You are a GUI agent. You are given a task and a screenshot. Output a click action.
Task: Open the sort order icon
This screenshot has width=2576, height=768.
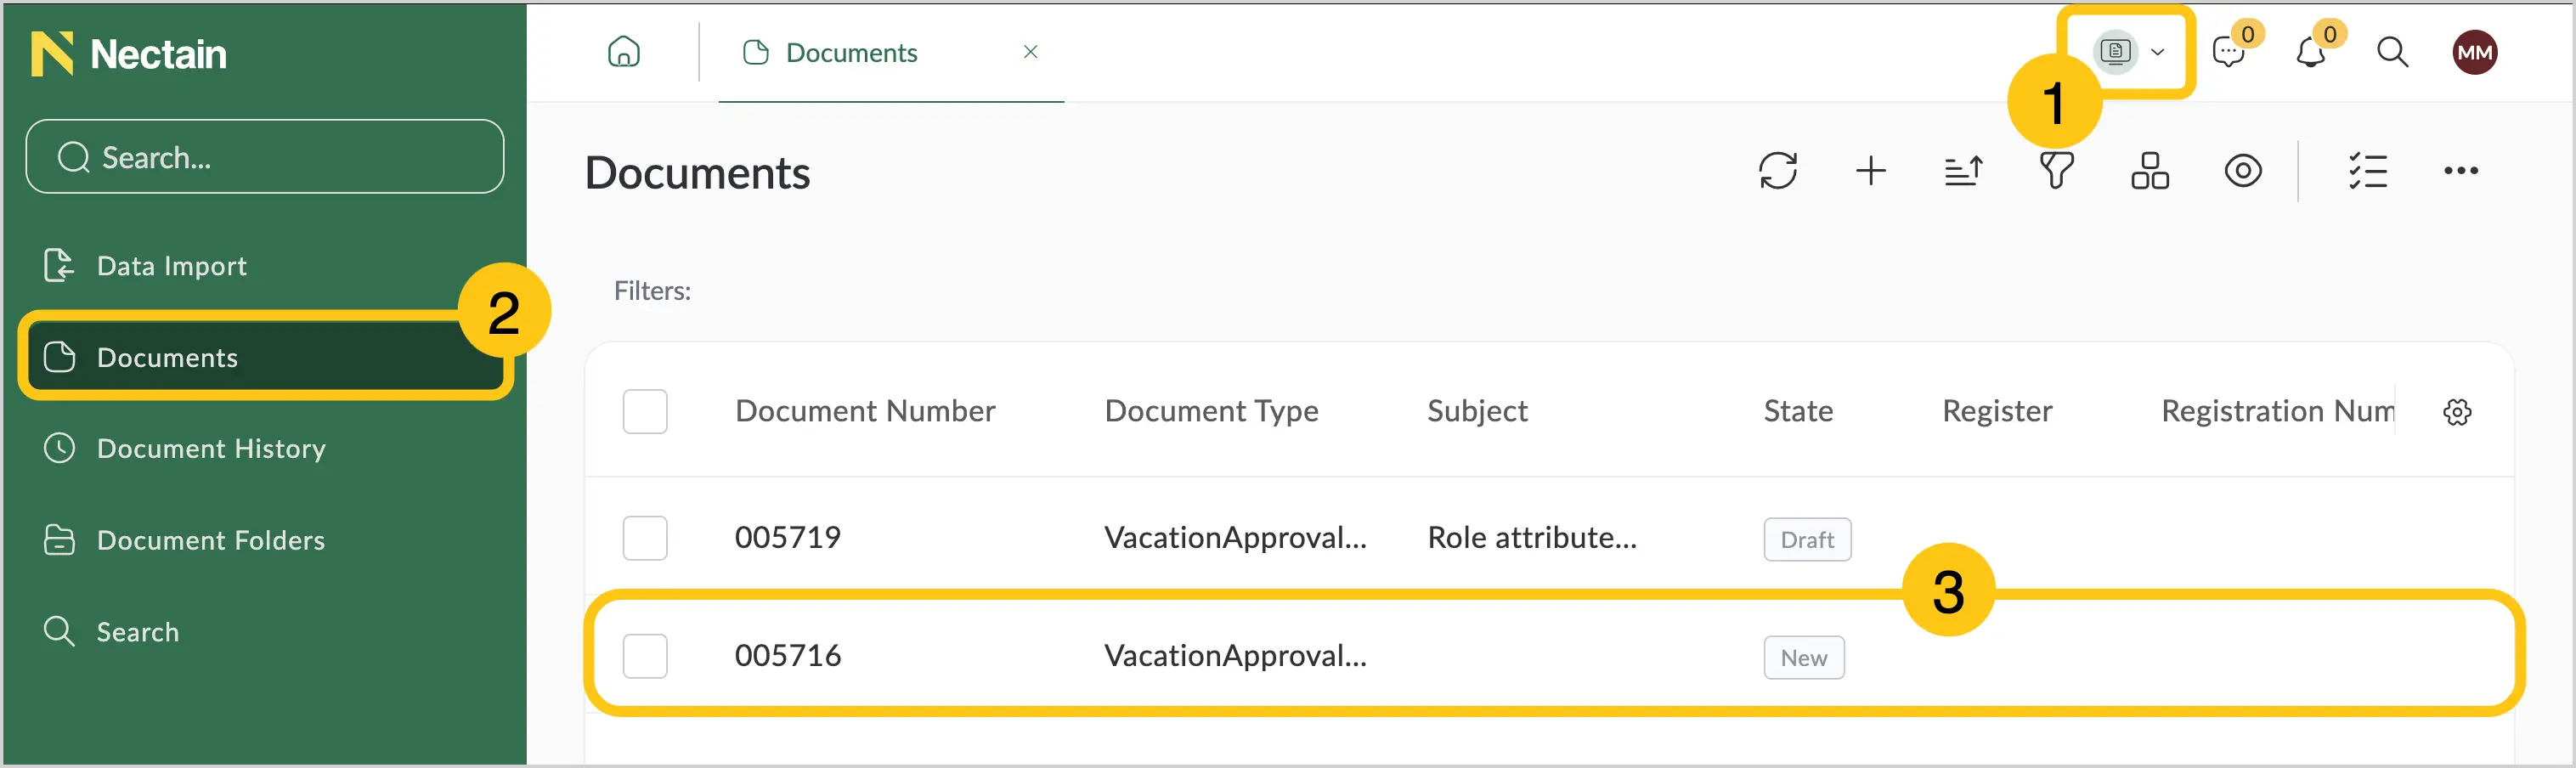(1963, 170)
